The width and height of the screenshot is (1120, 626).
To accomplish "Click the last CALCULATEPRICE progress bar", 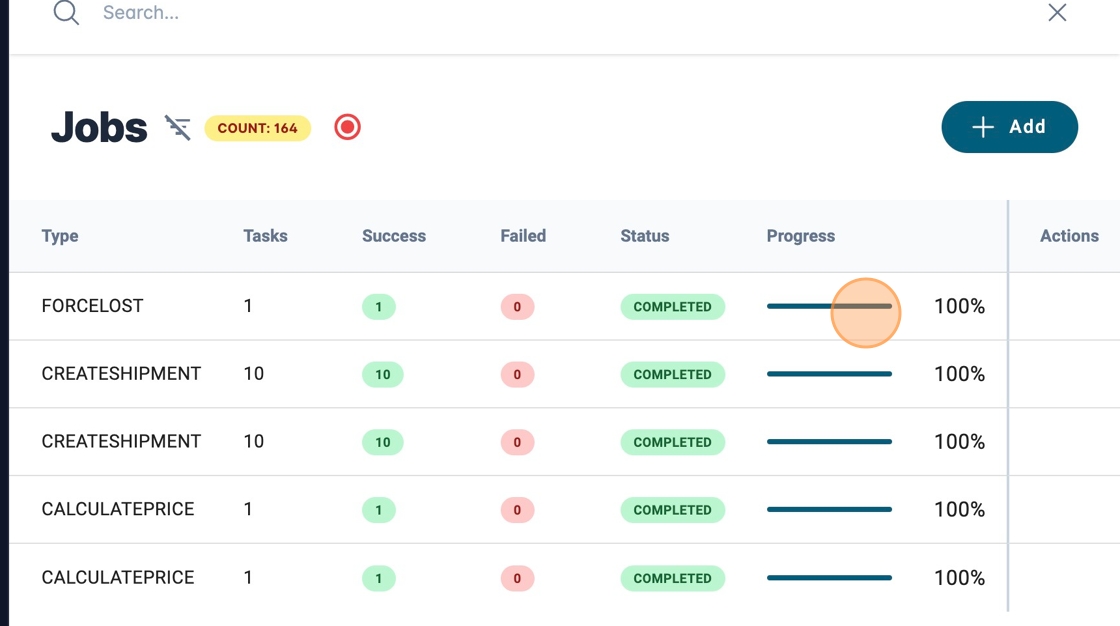I will [829, 578].
